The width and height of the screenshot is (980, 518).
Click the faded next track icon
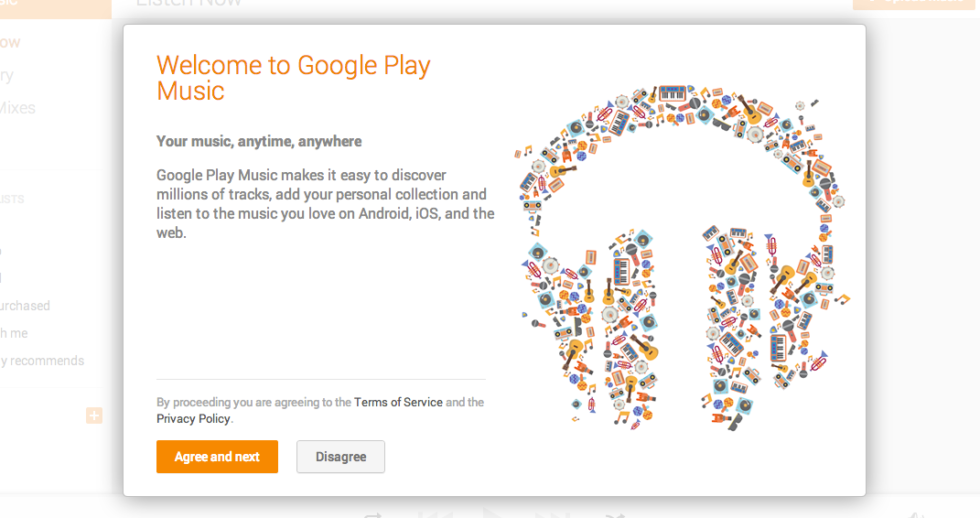551,514
